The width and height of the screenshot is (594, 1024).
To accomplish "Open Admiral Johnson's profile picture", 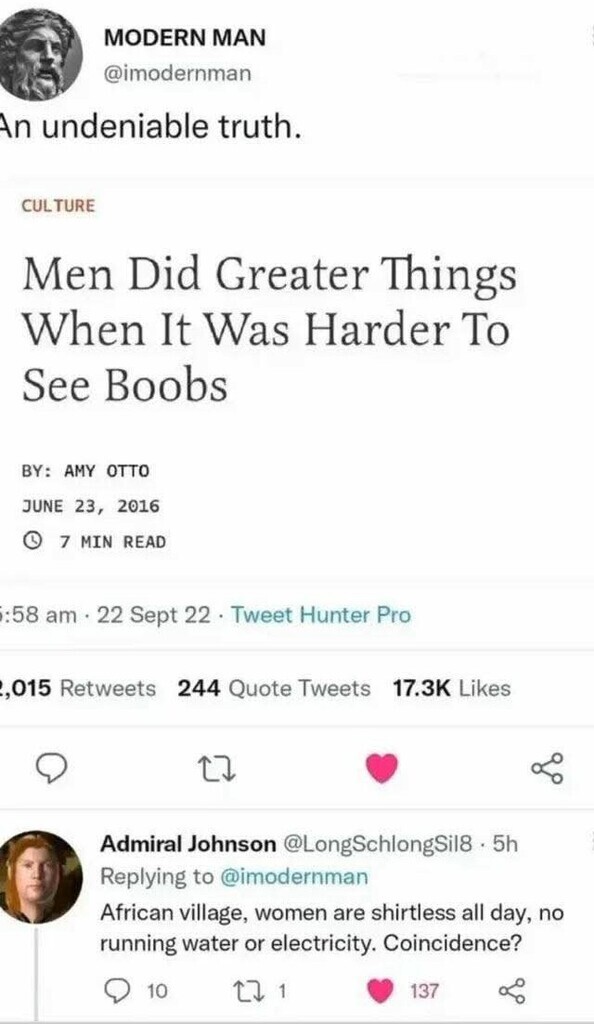I will pos(40,877).
